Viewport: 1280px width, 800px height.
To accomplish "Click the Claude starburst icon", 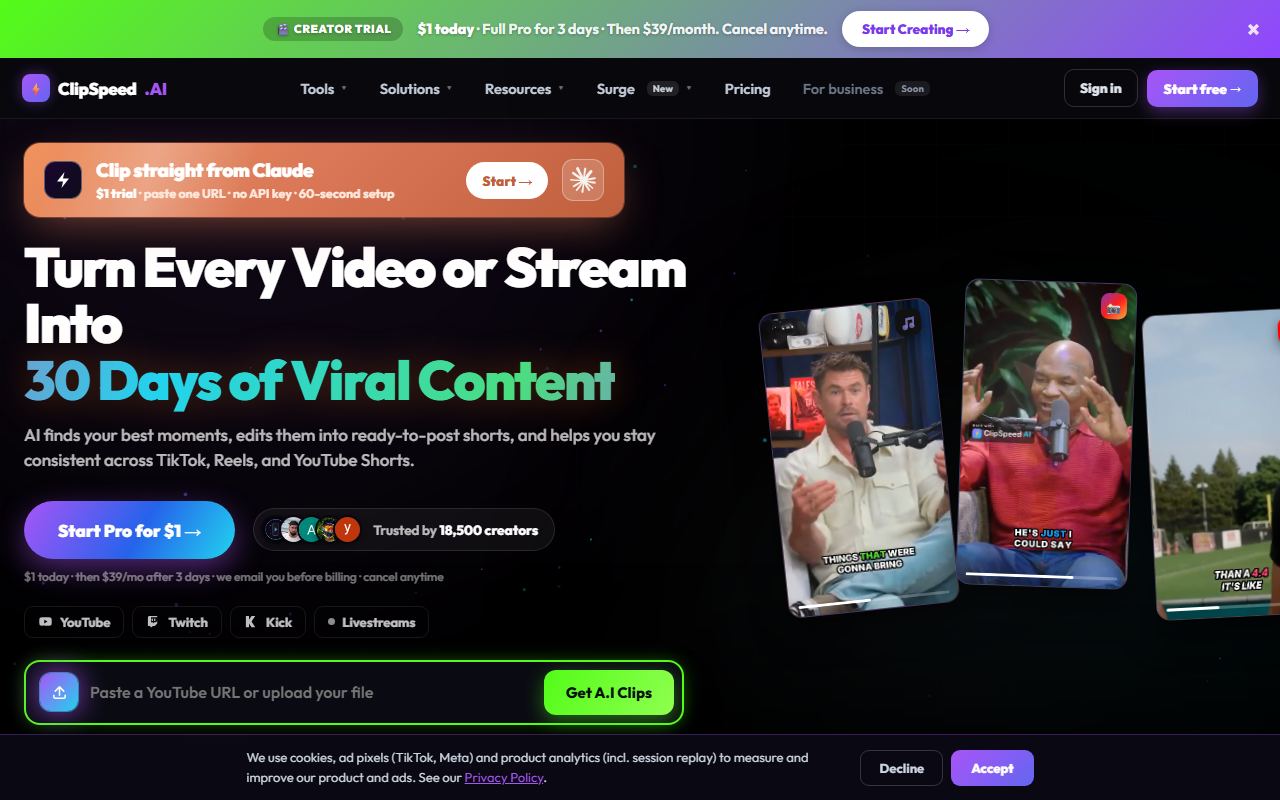I will click(583, 180).
